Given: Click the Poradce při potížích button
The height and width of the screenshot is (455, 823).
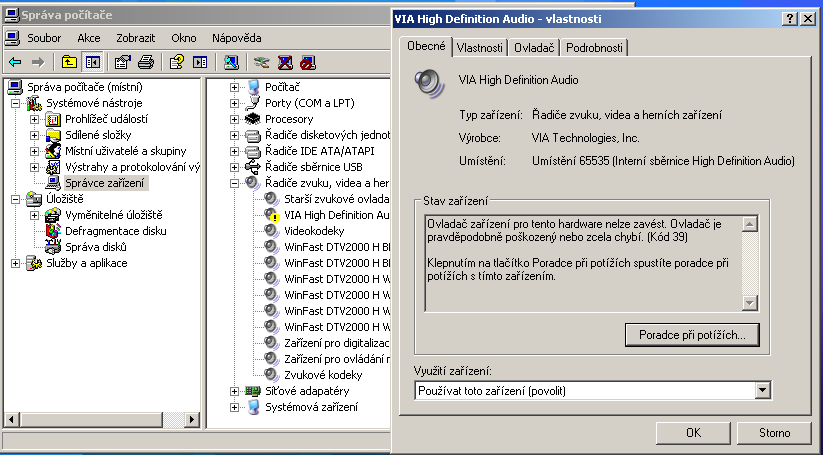Looking at the screenshot, I should 692,335.
